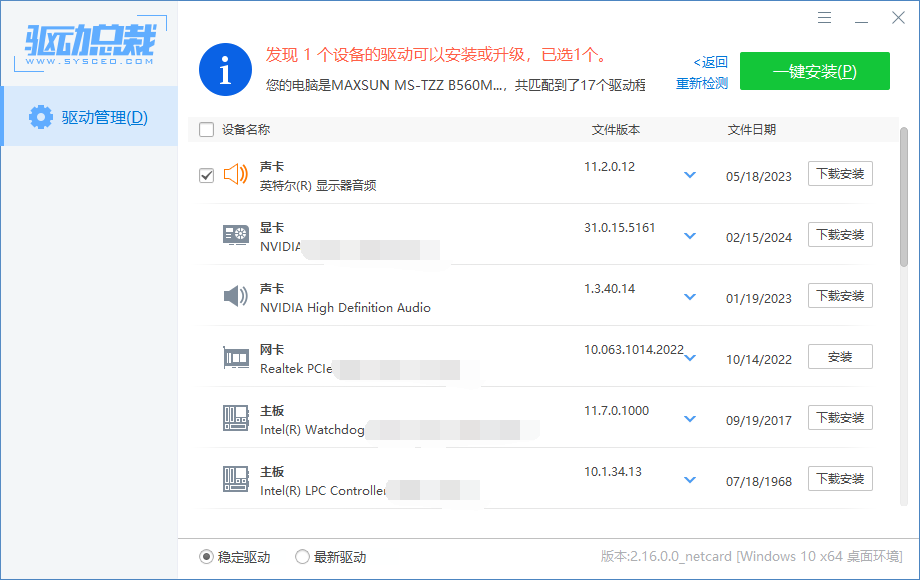Check the select-all checkbox beside 设备名称

[x=206, y=129]
